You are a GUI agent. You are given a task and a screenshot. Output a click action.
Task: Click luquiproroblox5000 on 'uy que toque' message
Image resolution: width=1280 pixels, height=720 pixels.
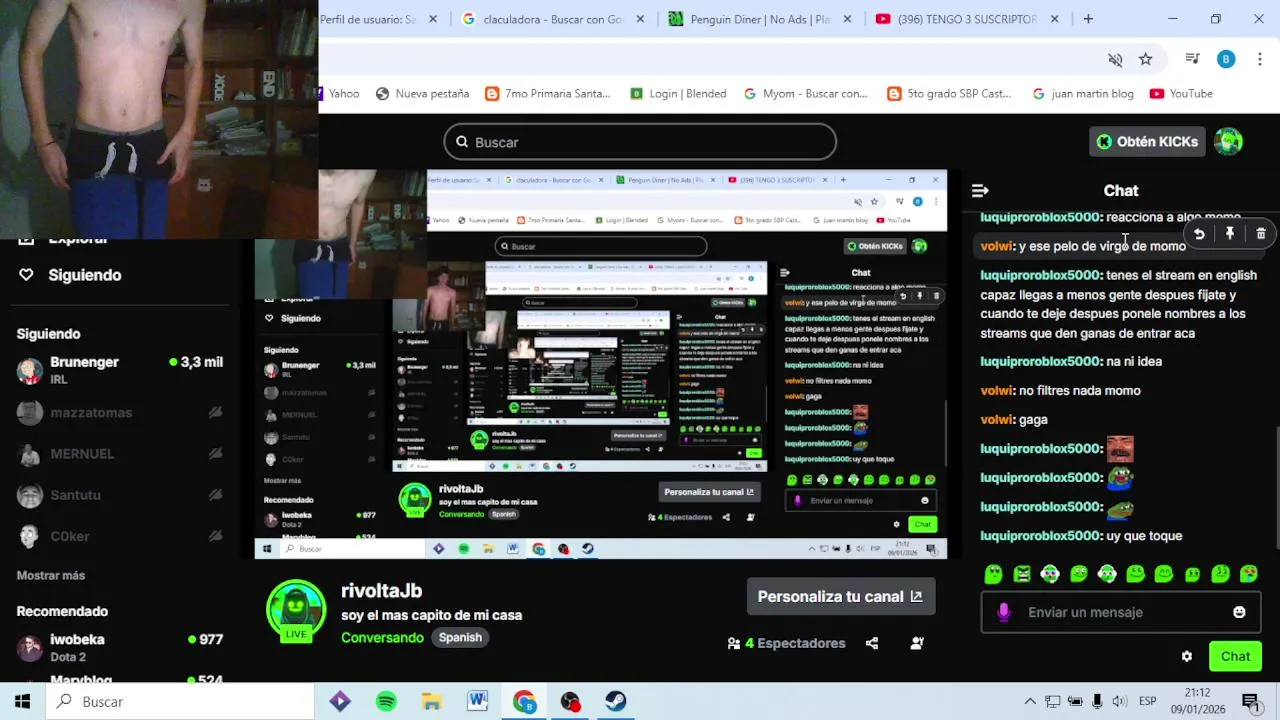tap(1039, 536)
